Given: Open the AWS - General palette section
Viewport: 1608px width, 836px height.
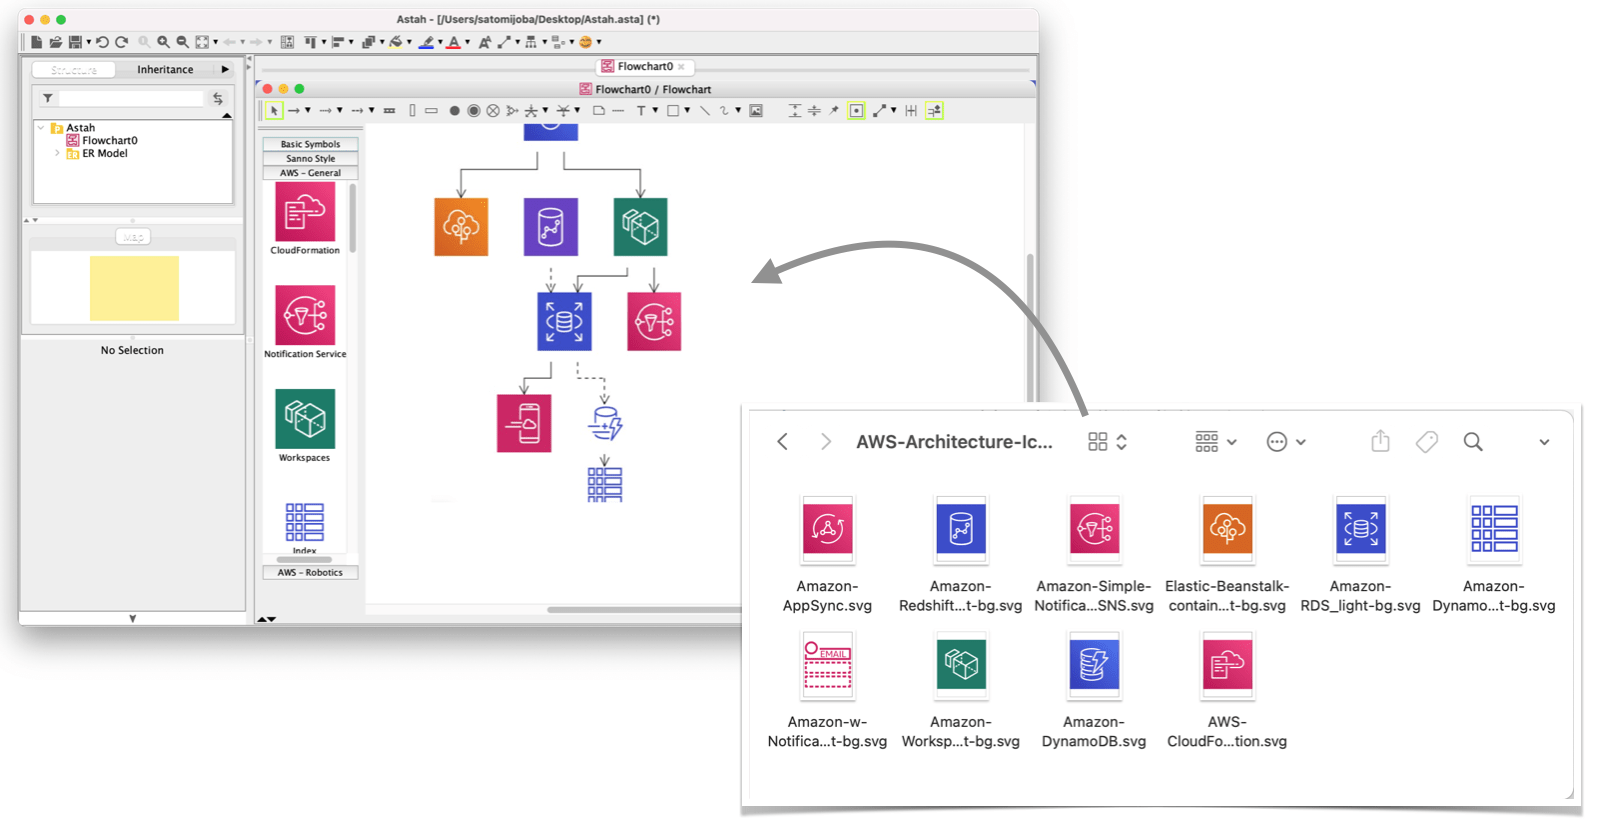Looking at the screenshot, I should tap(310, 173).
